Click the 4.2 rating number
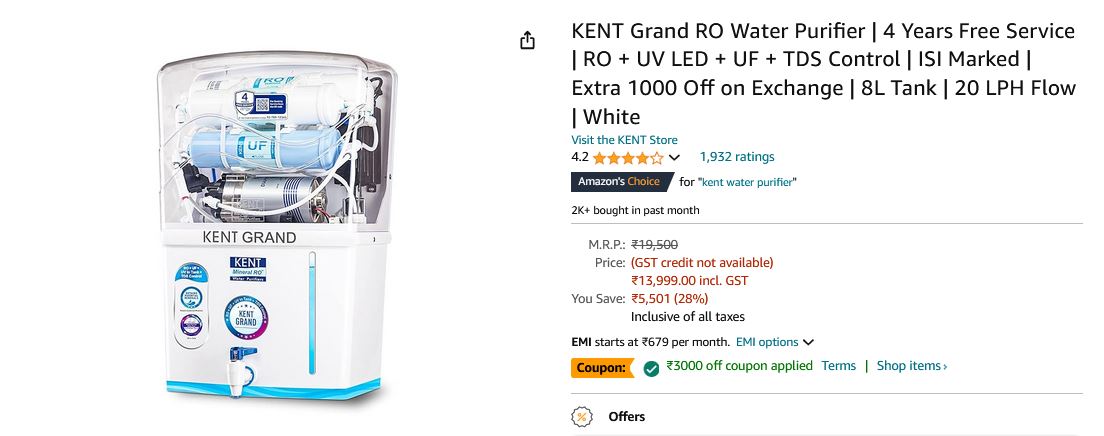The width and height of the screenshot is (1104, 436). [x=580, y=157]
